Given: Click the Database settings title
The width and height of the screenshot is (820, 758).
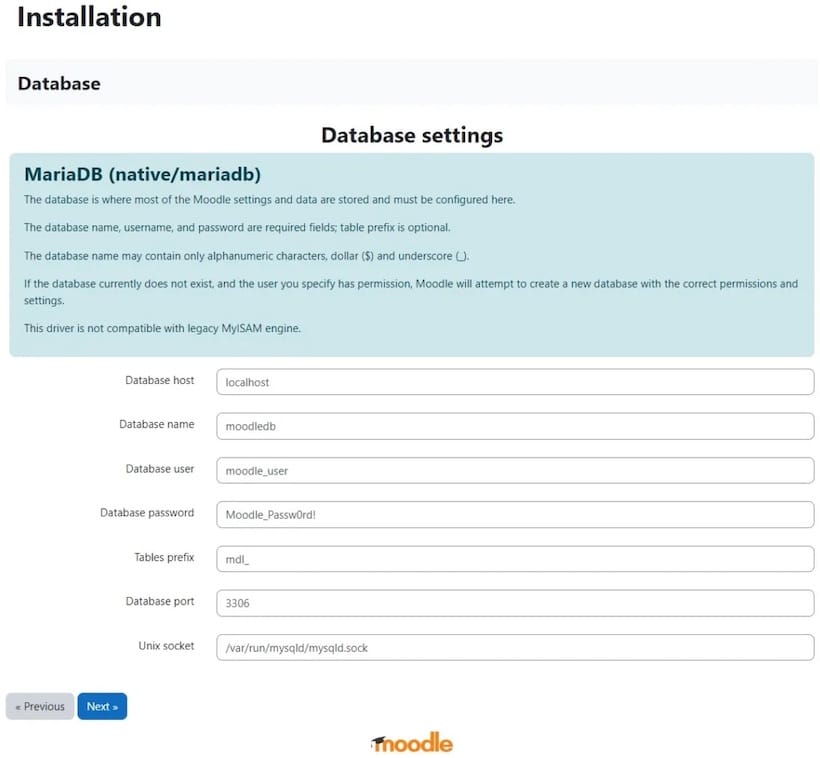Looking at the screenshot, I should (x=412, y=135).
